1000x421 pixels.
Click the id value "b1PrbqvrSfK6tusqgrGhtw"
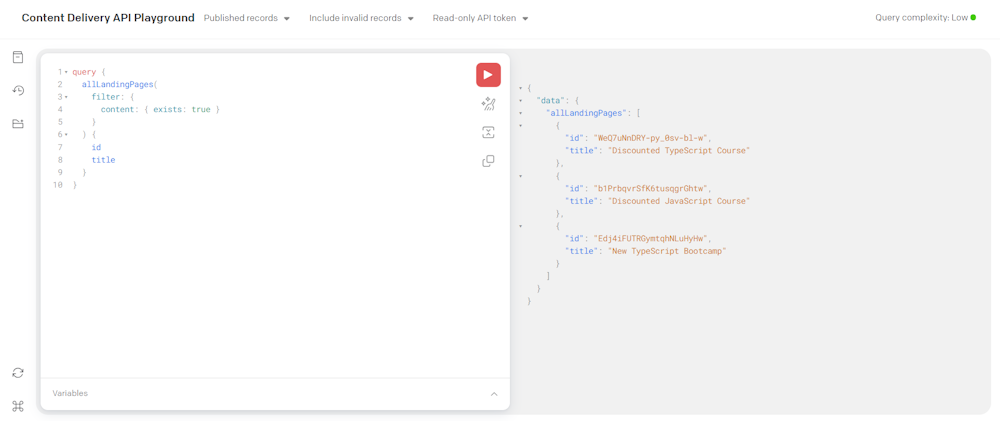651,188
